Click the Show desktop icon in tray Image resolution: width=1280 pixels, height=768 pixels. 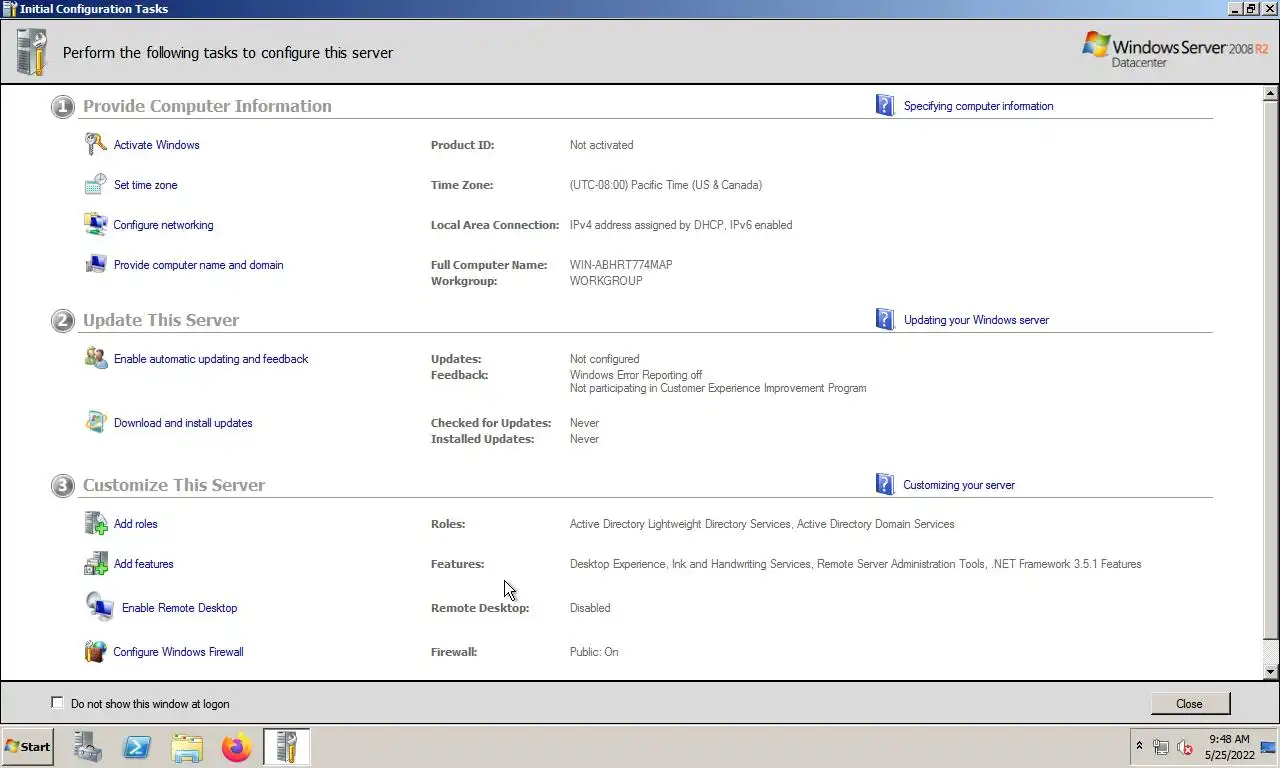click(1269, 747)
